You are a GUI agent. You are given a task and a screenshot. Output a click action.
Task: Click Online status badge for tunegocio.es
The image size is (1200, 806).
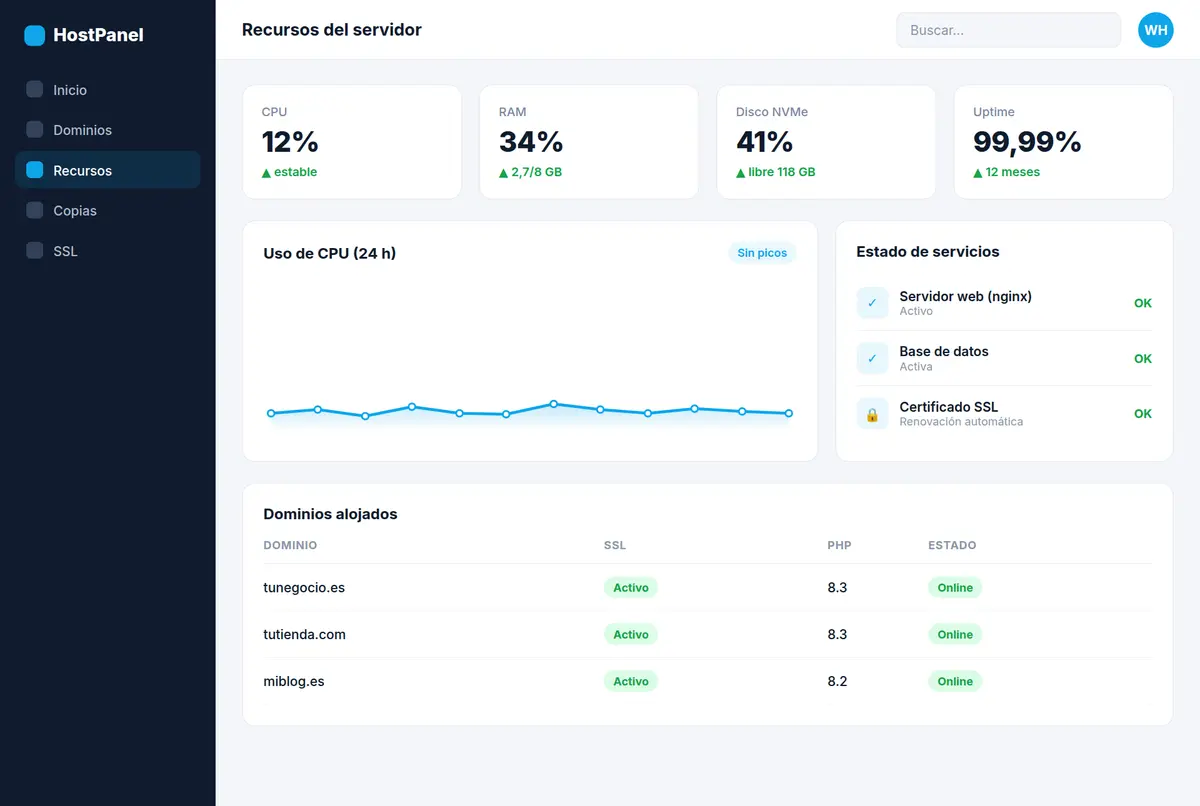click(955, 588)
